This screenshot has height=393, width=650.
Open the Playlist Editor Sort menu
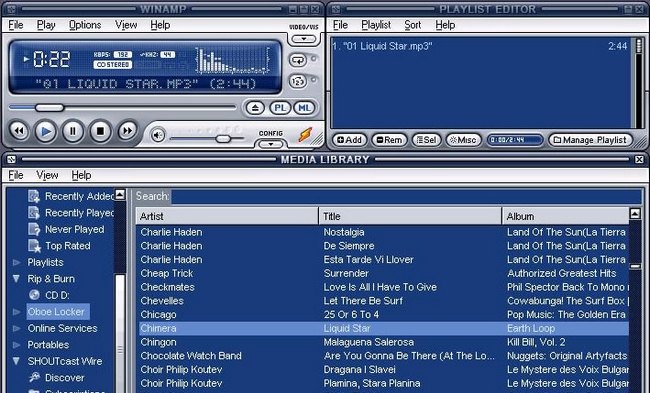pyautogui.click(x=412, y=25)
